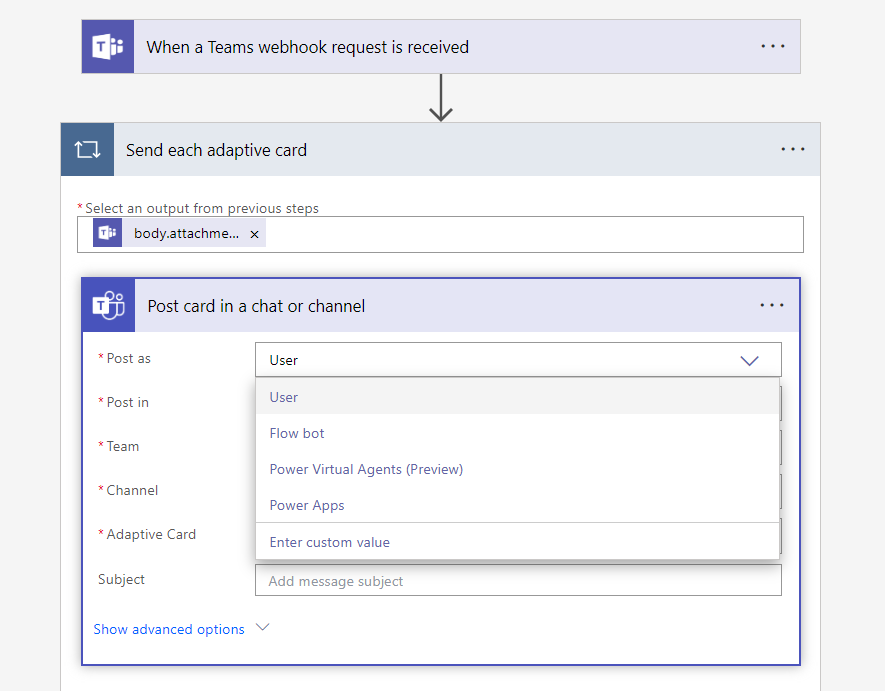Click the Teams icon on webhook trigger

tap(108, 47)
